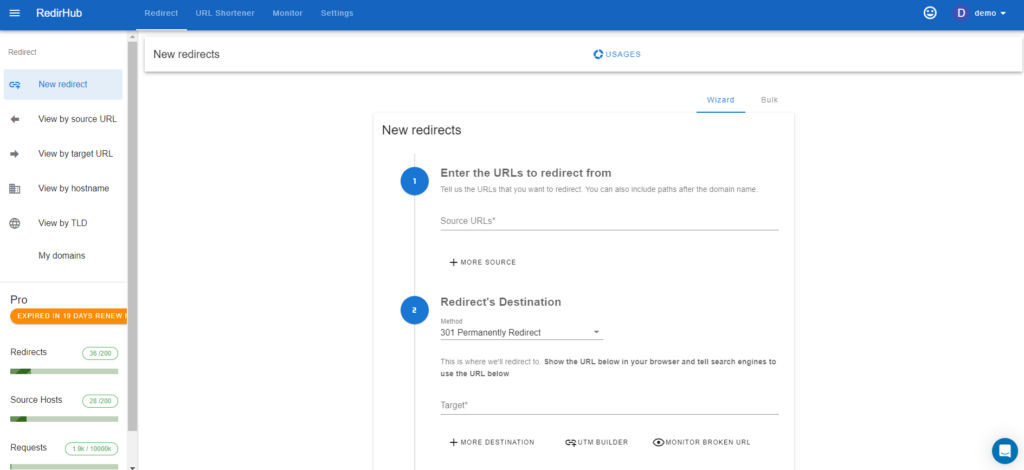Click the New redirect link icon
This screenshot has width=1024, height=470.
tap(15, 85)
